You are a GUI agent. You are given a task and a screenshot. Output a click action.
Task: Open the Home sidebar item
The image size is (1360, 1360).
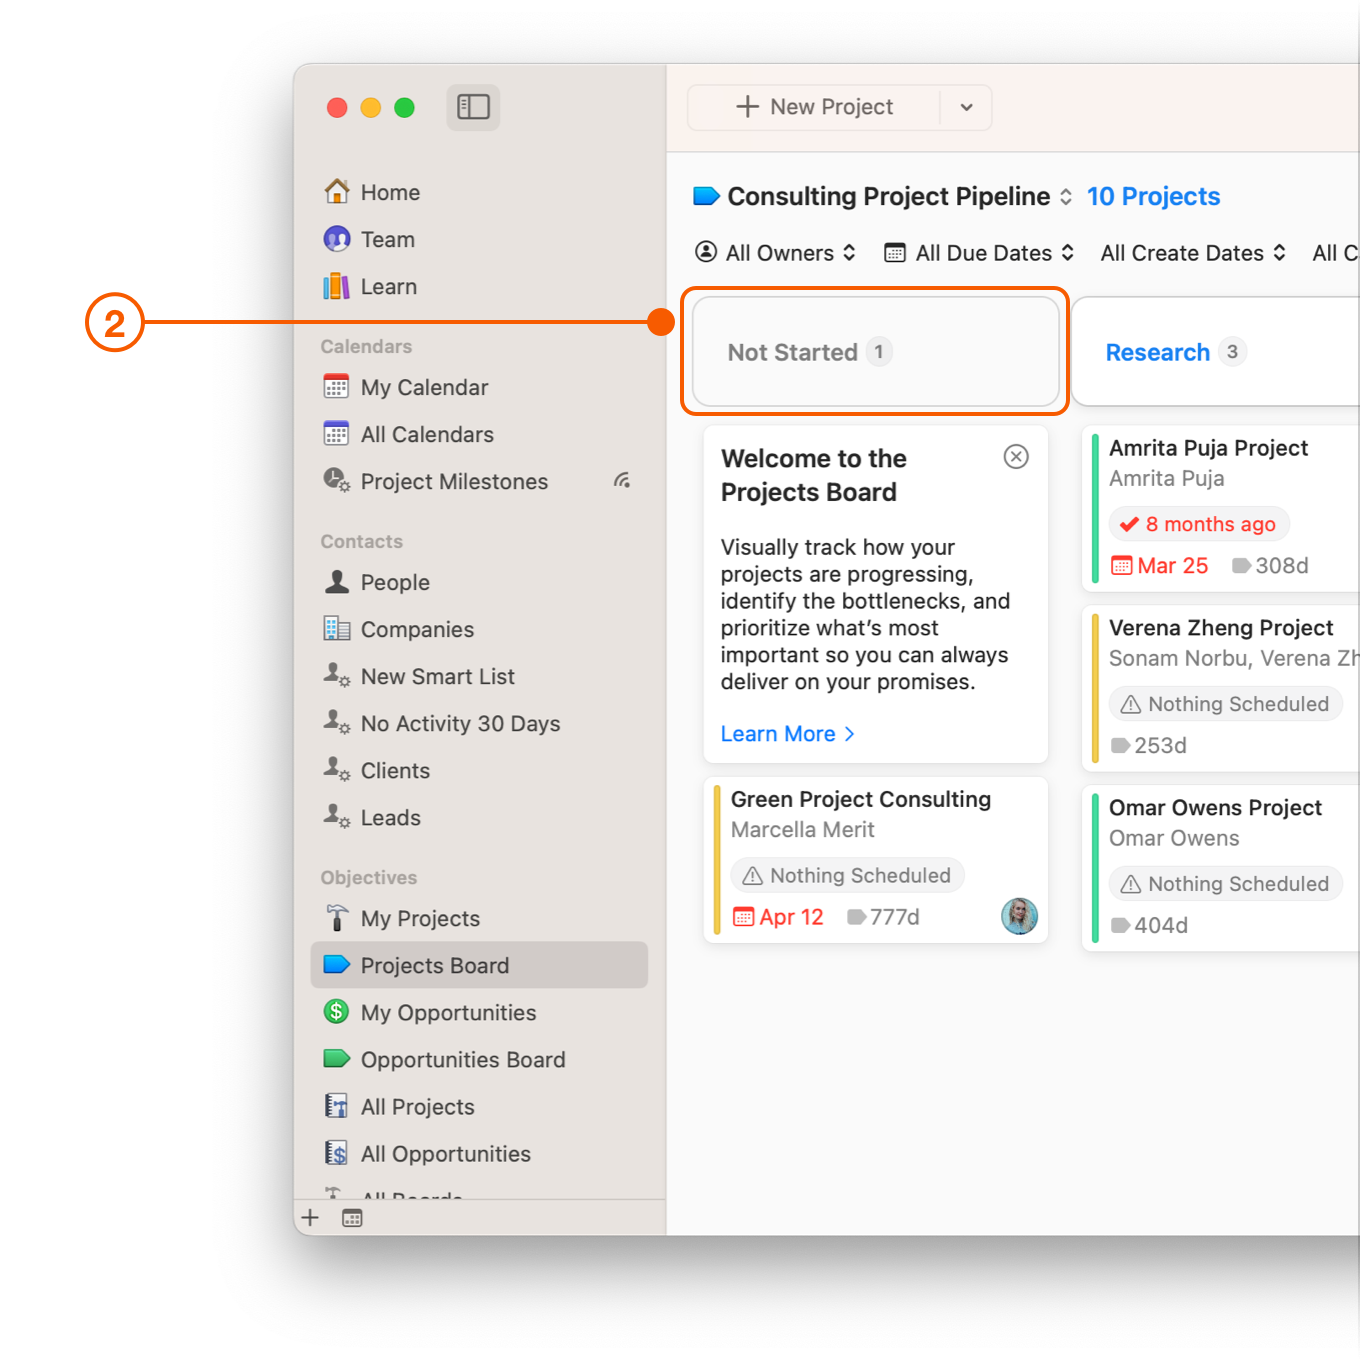(479, 192)
